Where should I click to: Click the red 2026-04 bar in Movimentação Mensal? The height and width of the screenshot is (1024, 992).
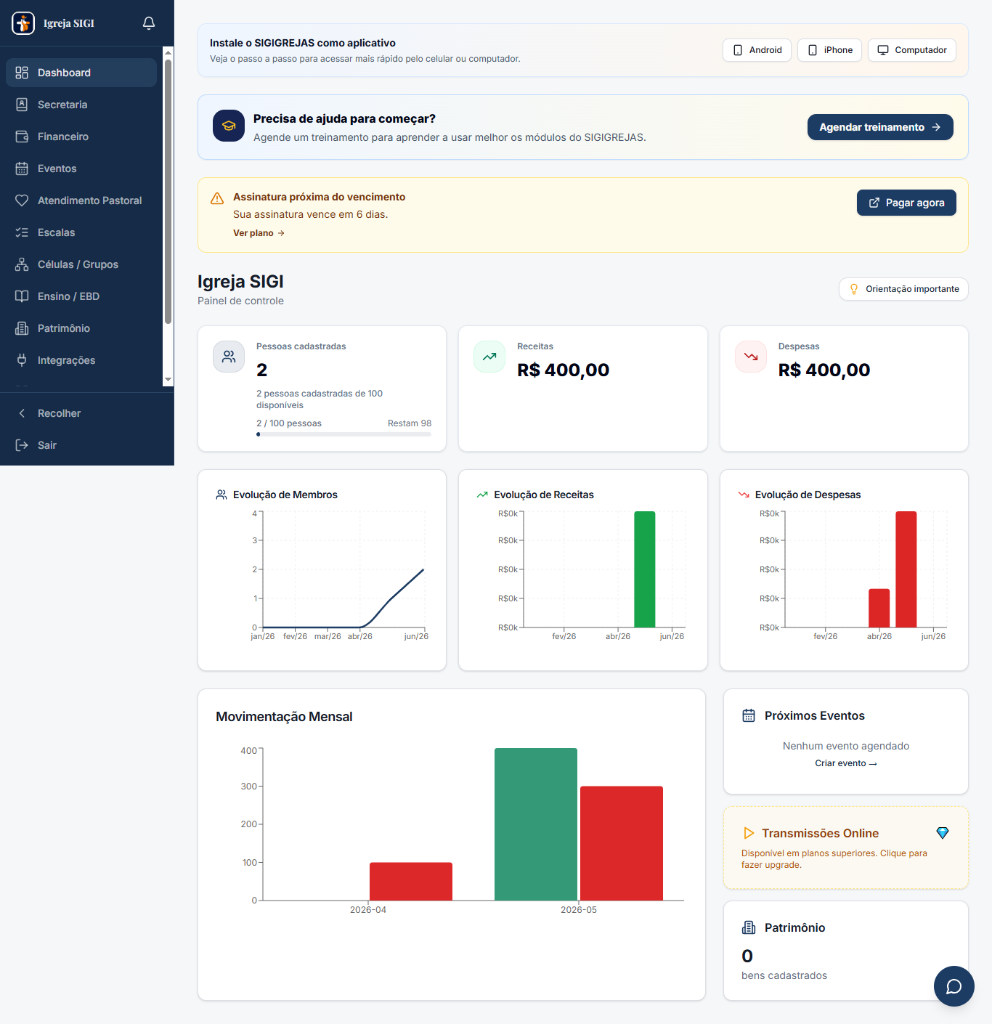point(411,882)
